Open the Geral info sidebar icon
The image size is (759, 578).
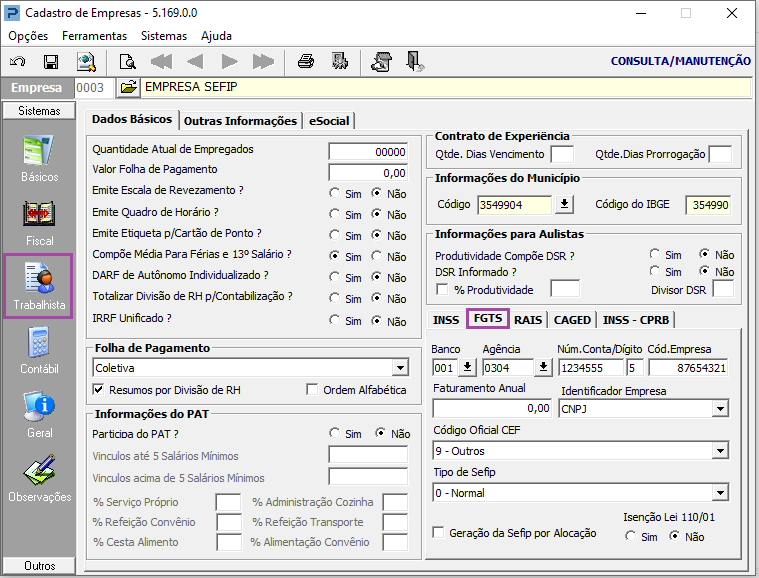pyautogui.click(x=39, y=415)
